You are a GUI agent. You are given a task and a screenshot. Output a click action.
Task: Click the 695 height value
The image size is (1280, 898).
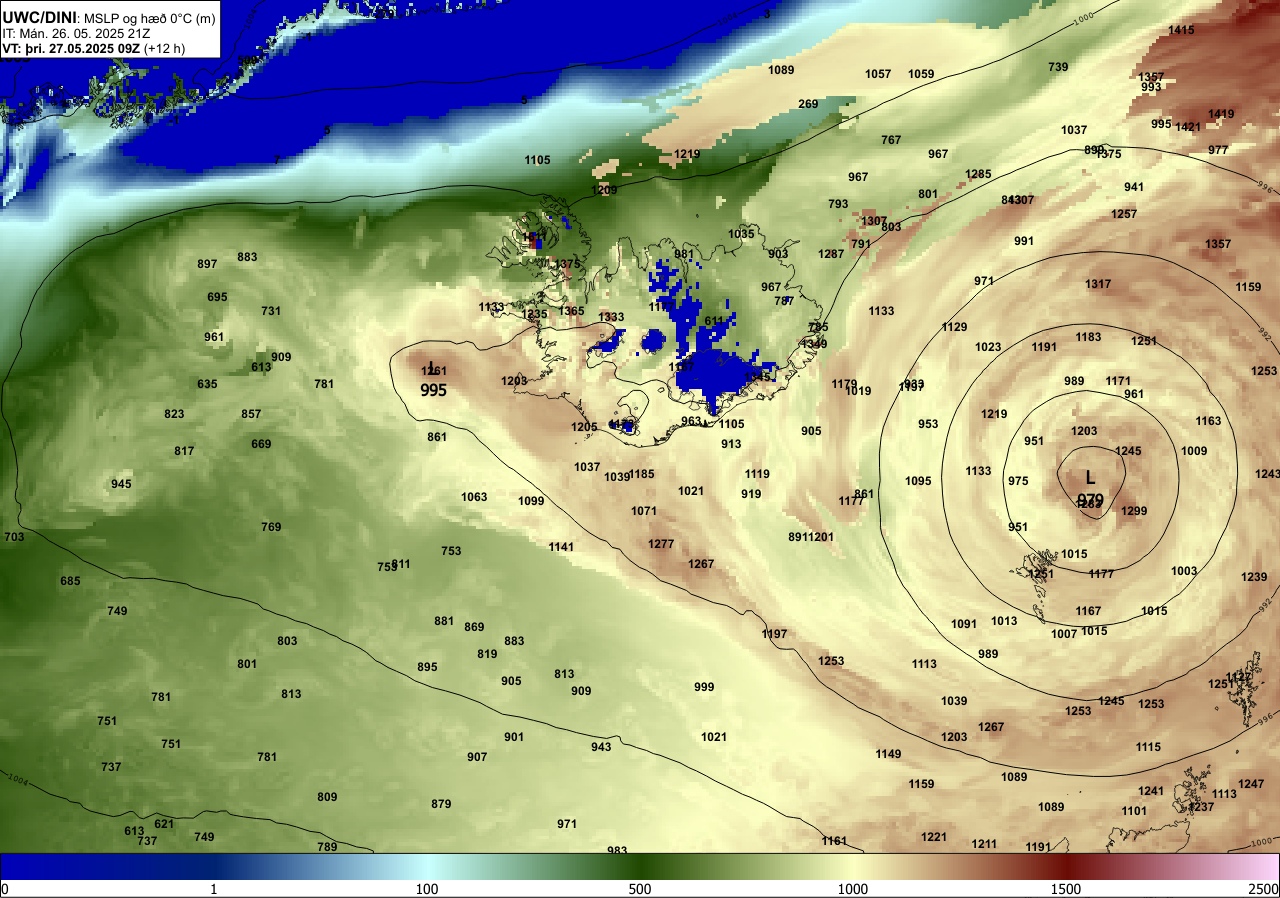tap(217, 297)
